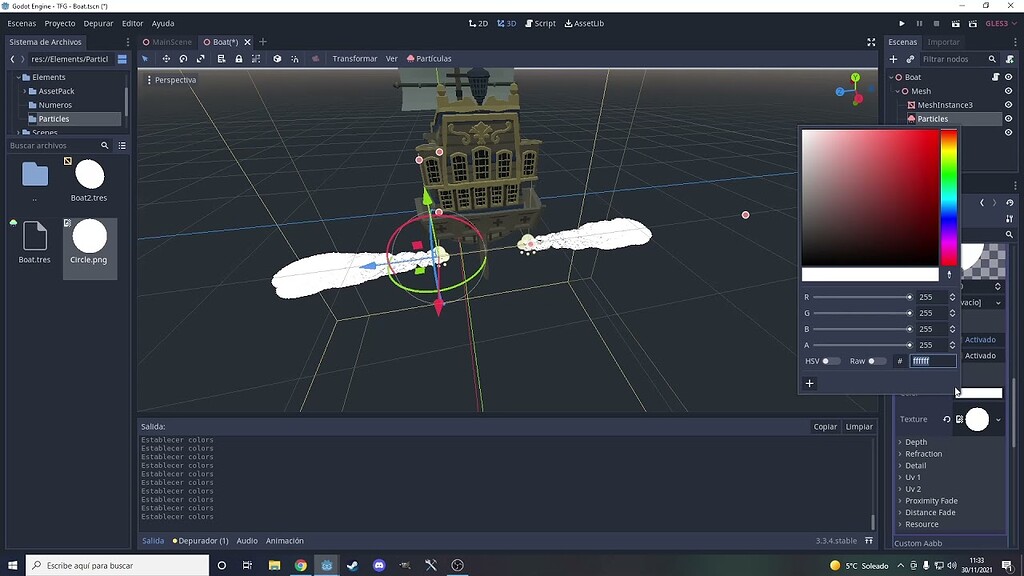Expand the Depth section

[x=916, y=442]
